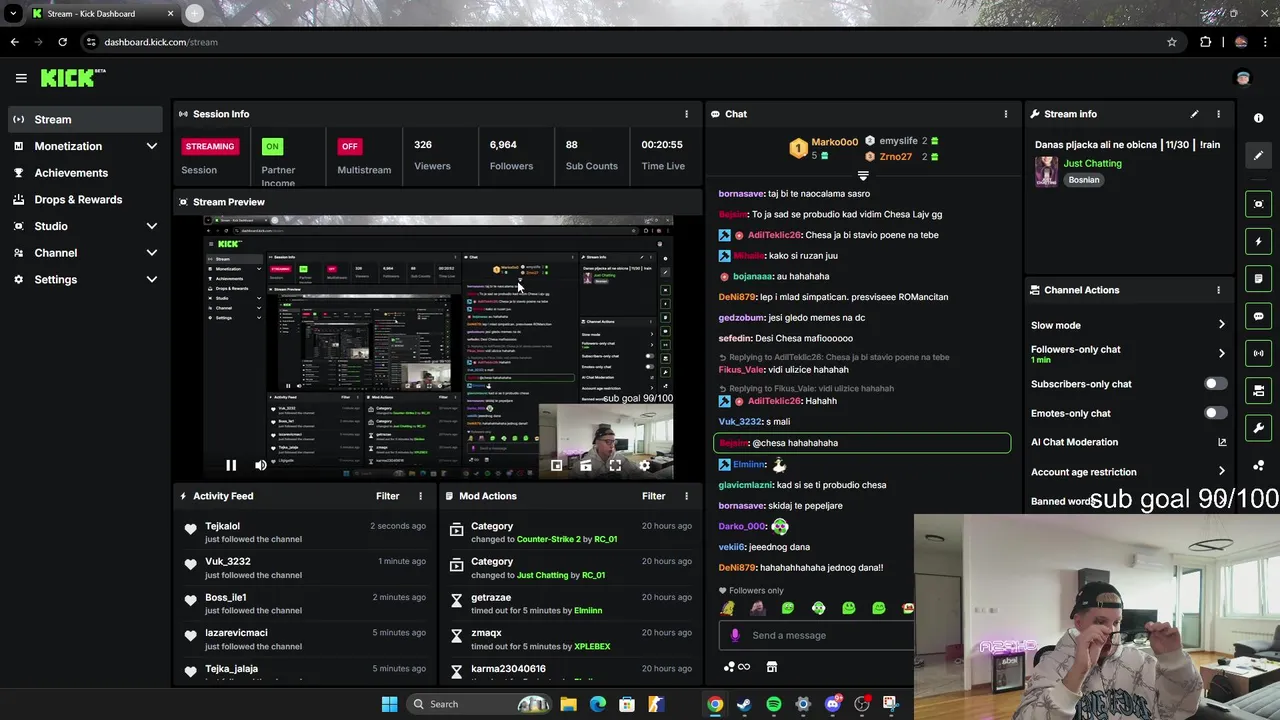Select the Kick Dashboard browser tab

pos(102,14)
